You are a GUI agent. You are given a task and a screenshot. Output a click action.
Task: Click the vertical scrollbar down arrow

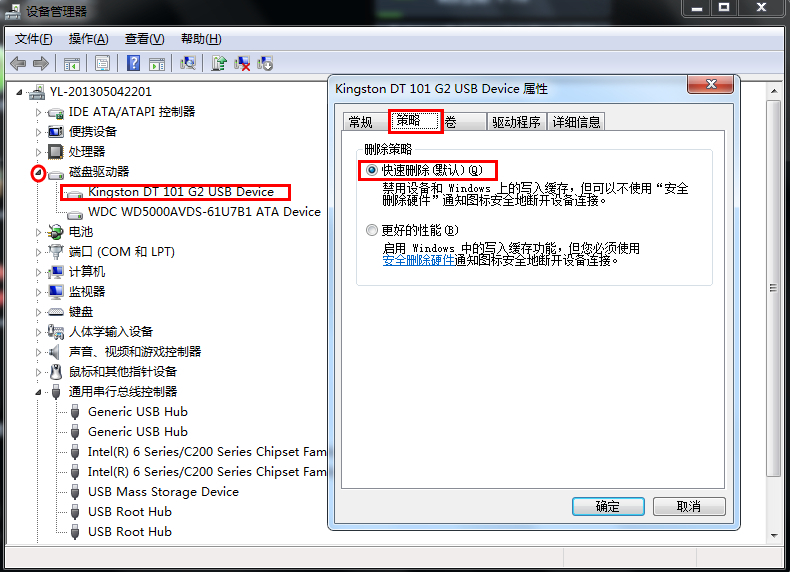pos(774,535)
